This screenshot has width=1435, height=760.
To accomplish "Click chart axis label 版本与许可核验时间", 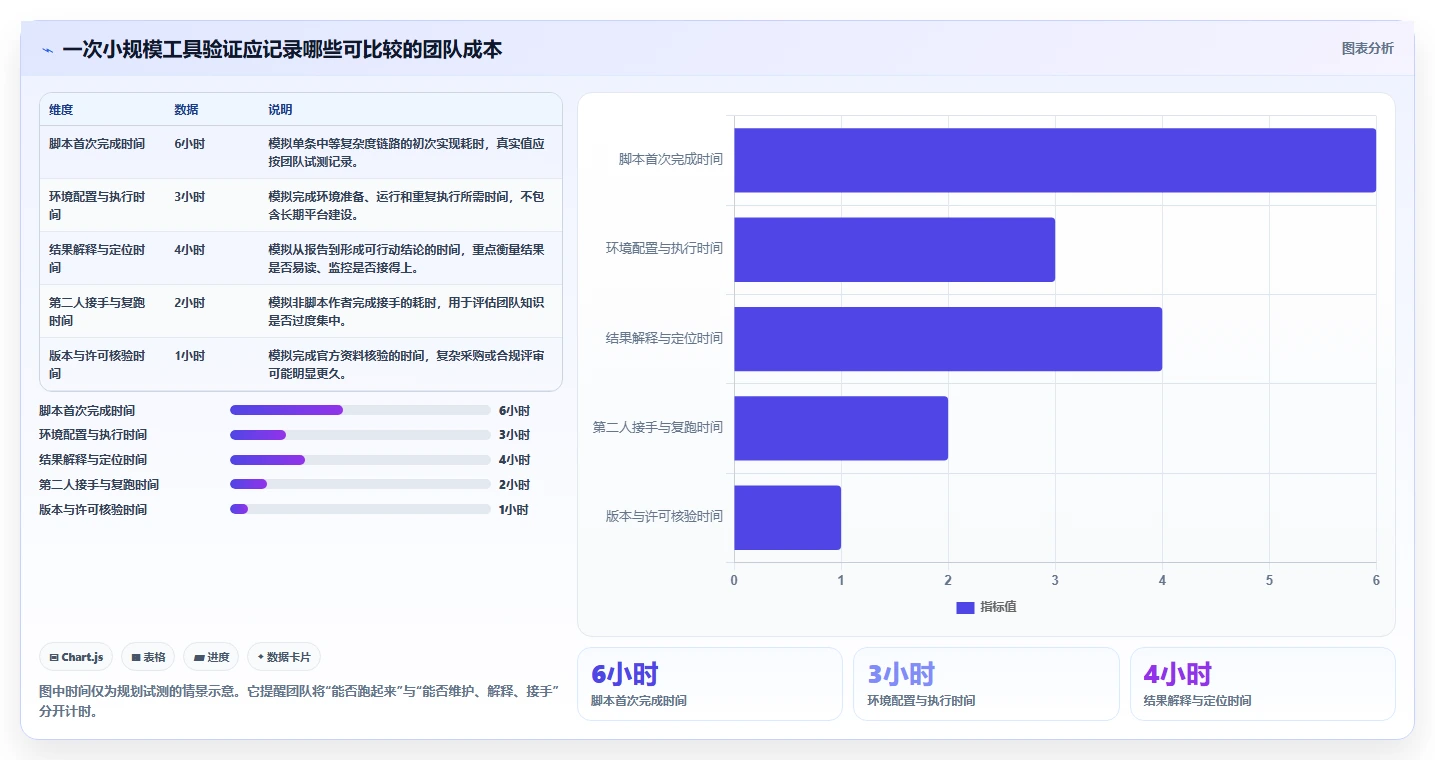I will tap(664, 517).
